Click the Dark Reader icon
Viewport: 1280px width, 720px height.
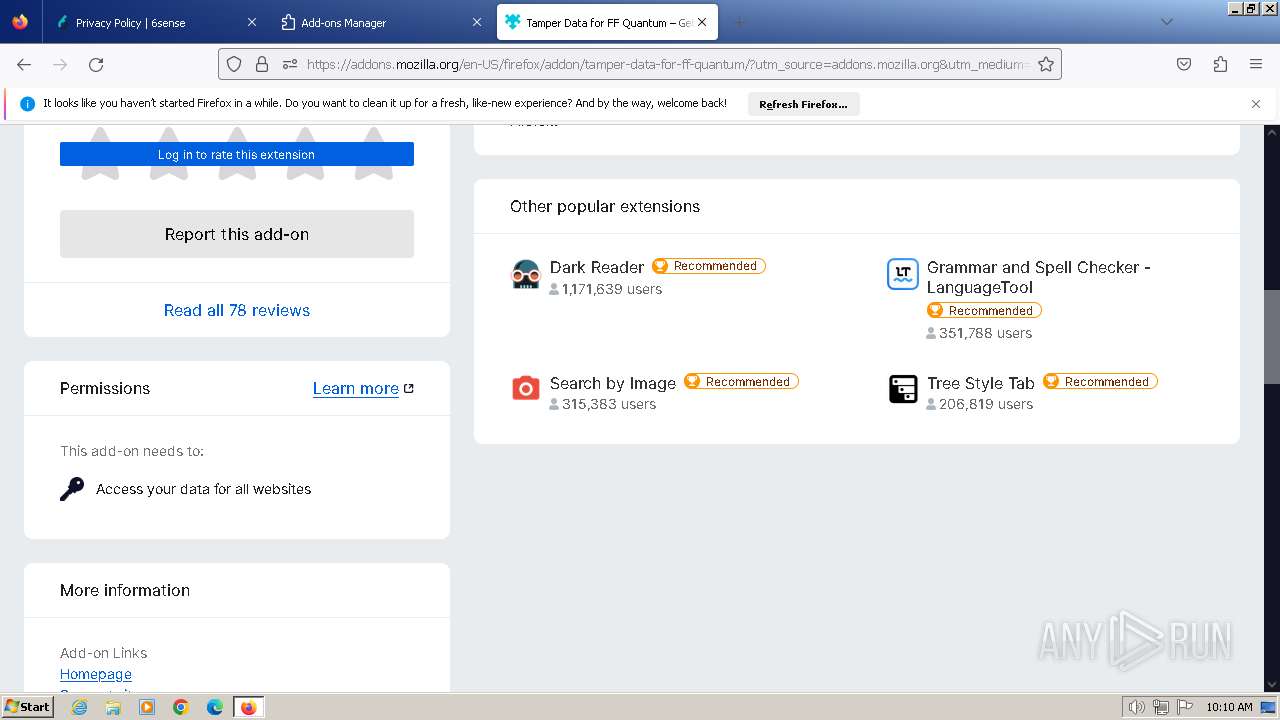click(526, 274)
